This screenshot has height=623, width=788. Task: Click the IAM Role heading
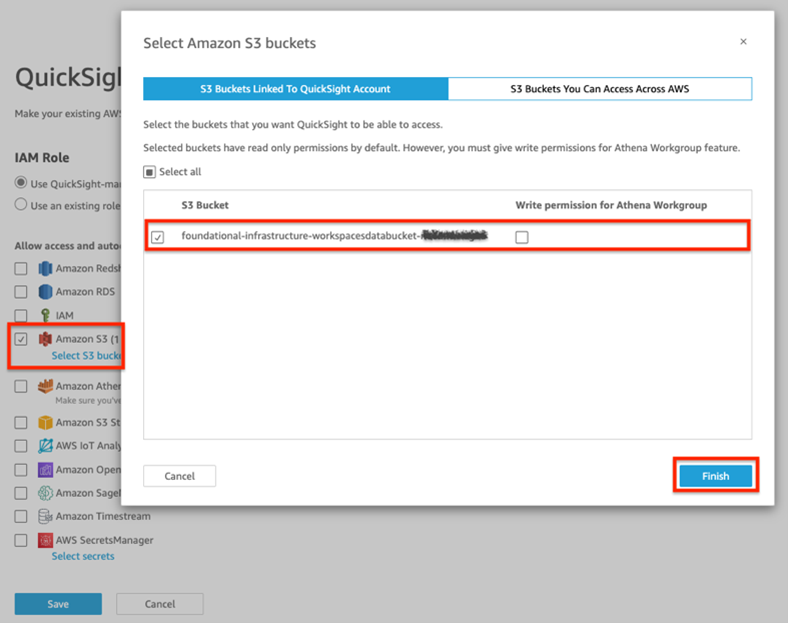tap(42, 158)
